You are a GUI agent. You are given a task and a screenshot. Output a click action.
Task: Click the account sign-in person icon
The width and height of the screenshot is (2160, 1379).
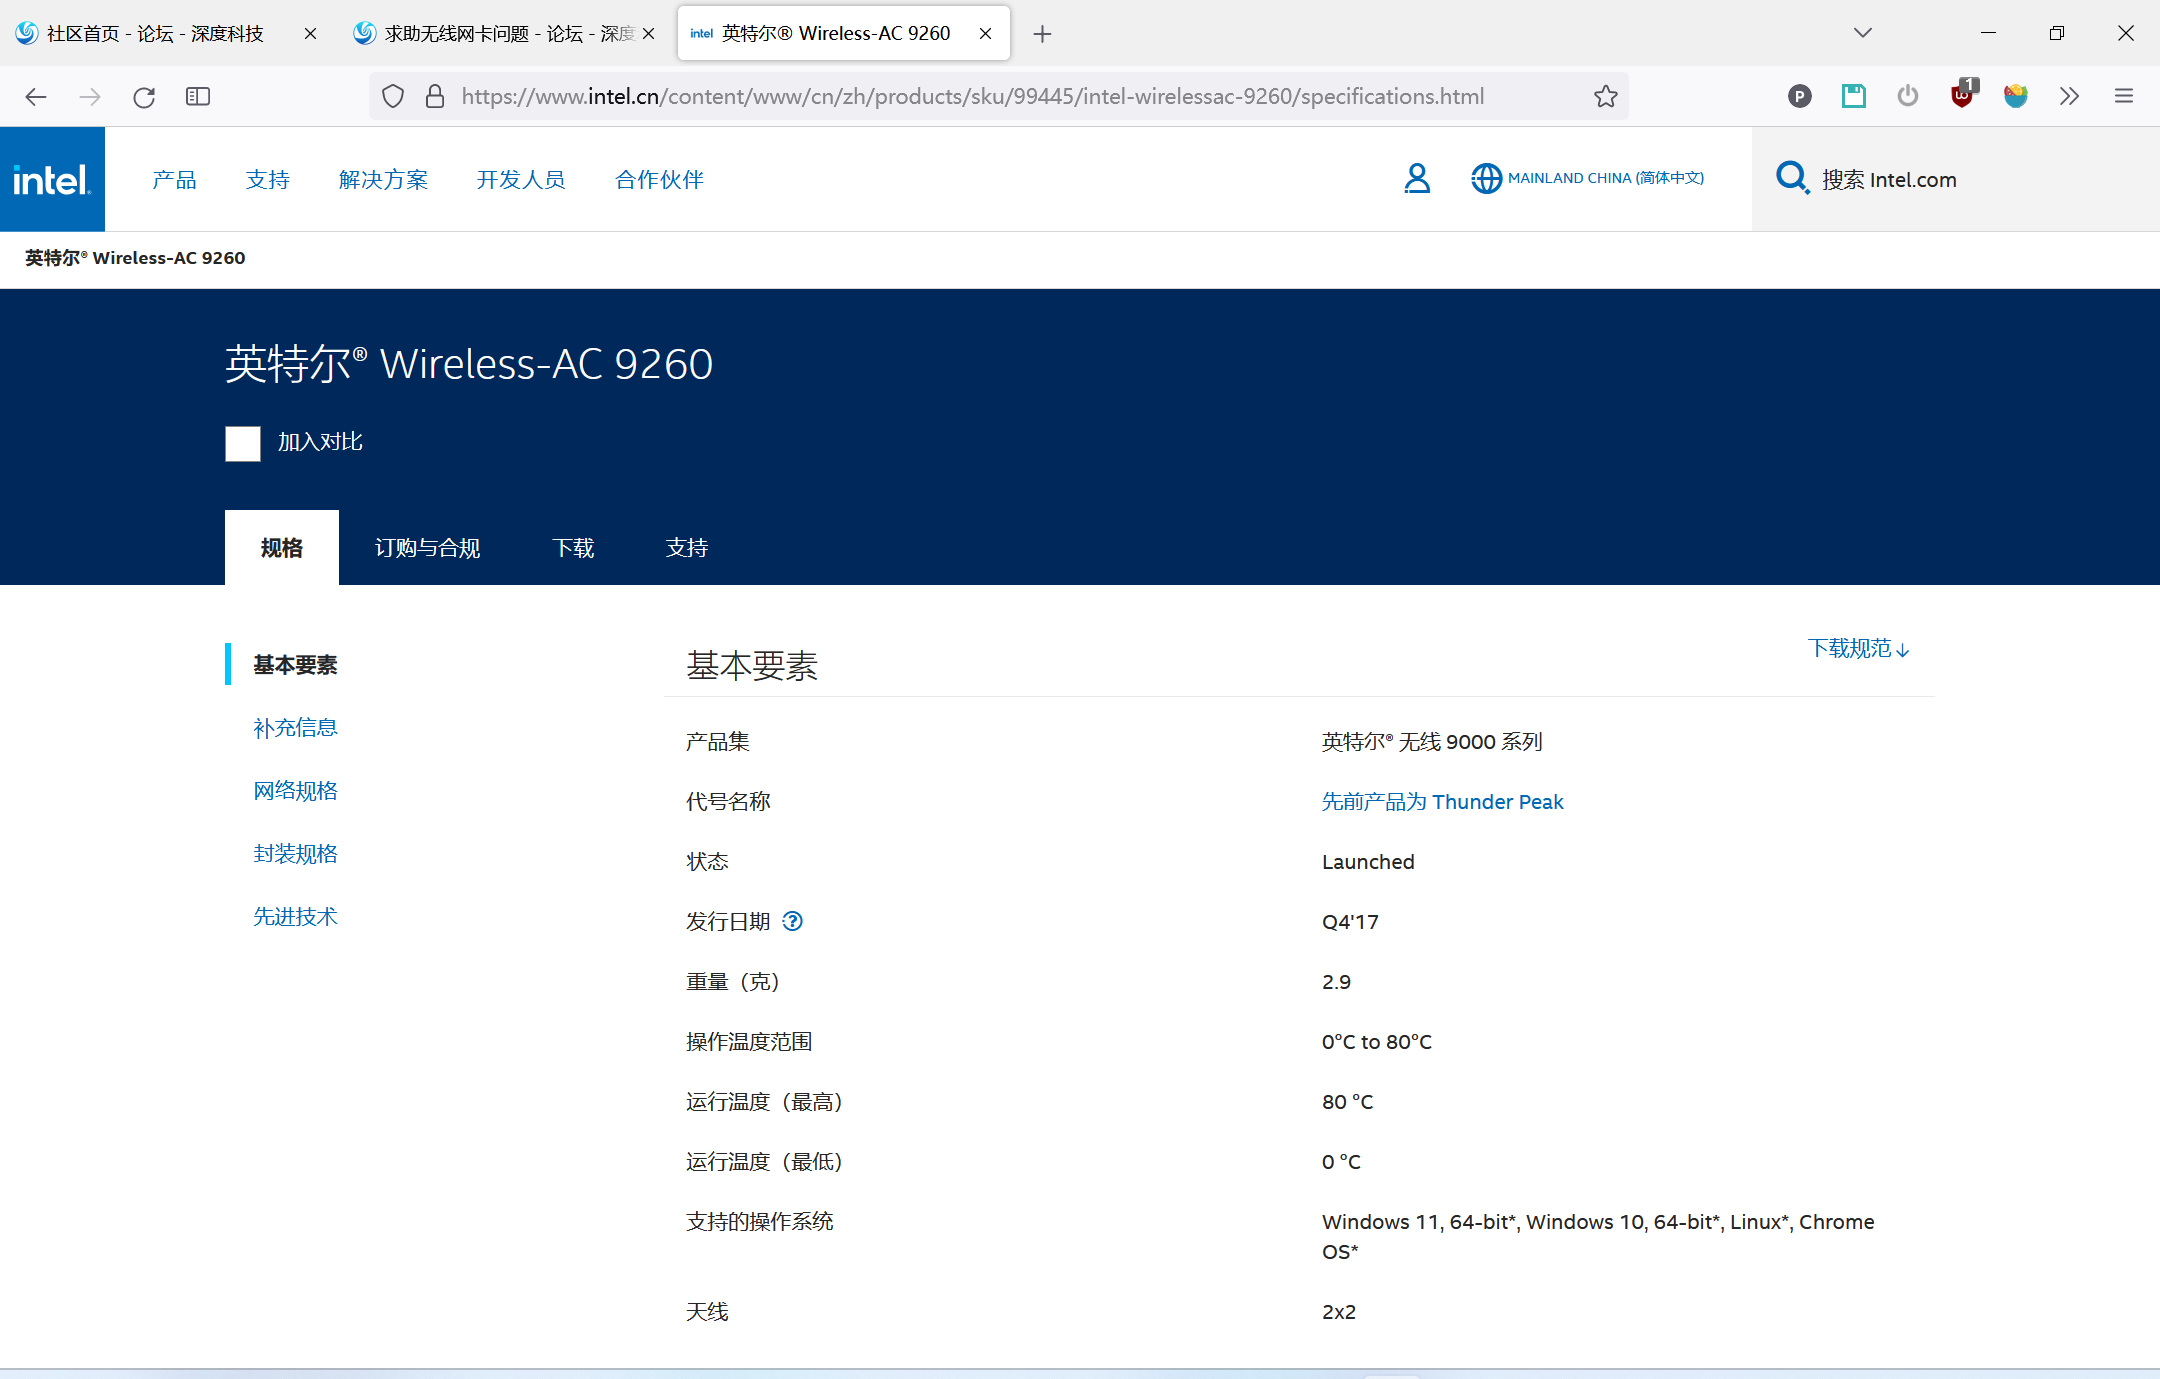point(1417,179)
